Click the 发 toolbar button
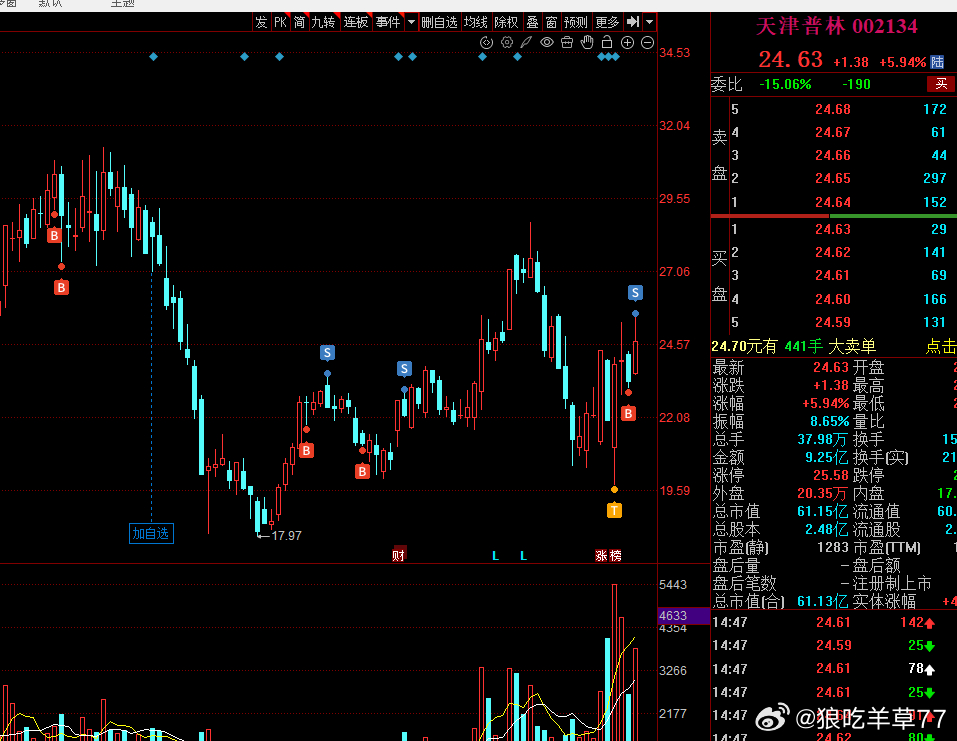Viewport: 957px width, 741px height. coord(261,22)
